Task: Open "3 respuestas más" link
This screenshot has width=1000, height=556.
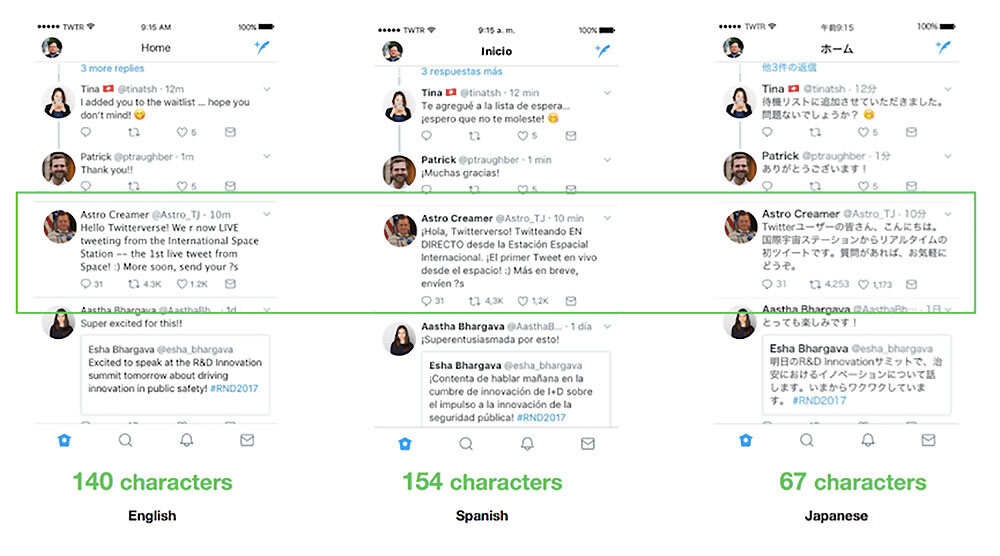Action: pos(462,71)
